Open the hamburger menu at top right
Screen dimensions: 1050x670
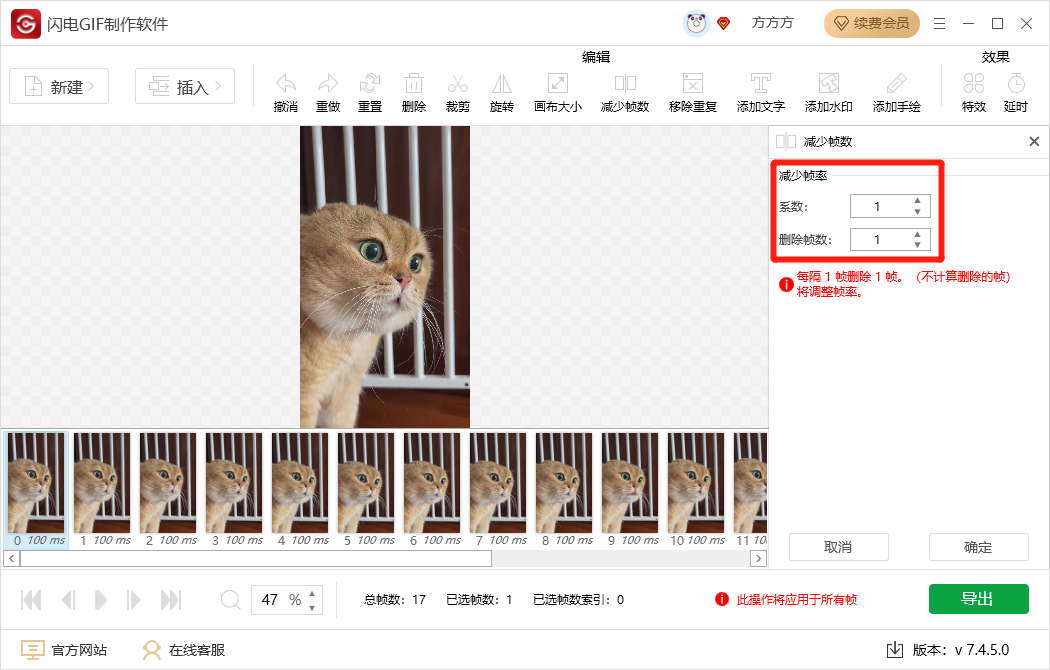pyautogui.click(x=939, y=22)
